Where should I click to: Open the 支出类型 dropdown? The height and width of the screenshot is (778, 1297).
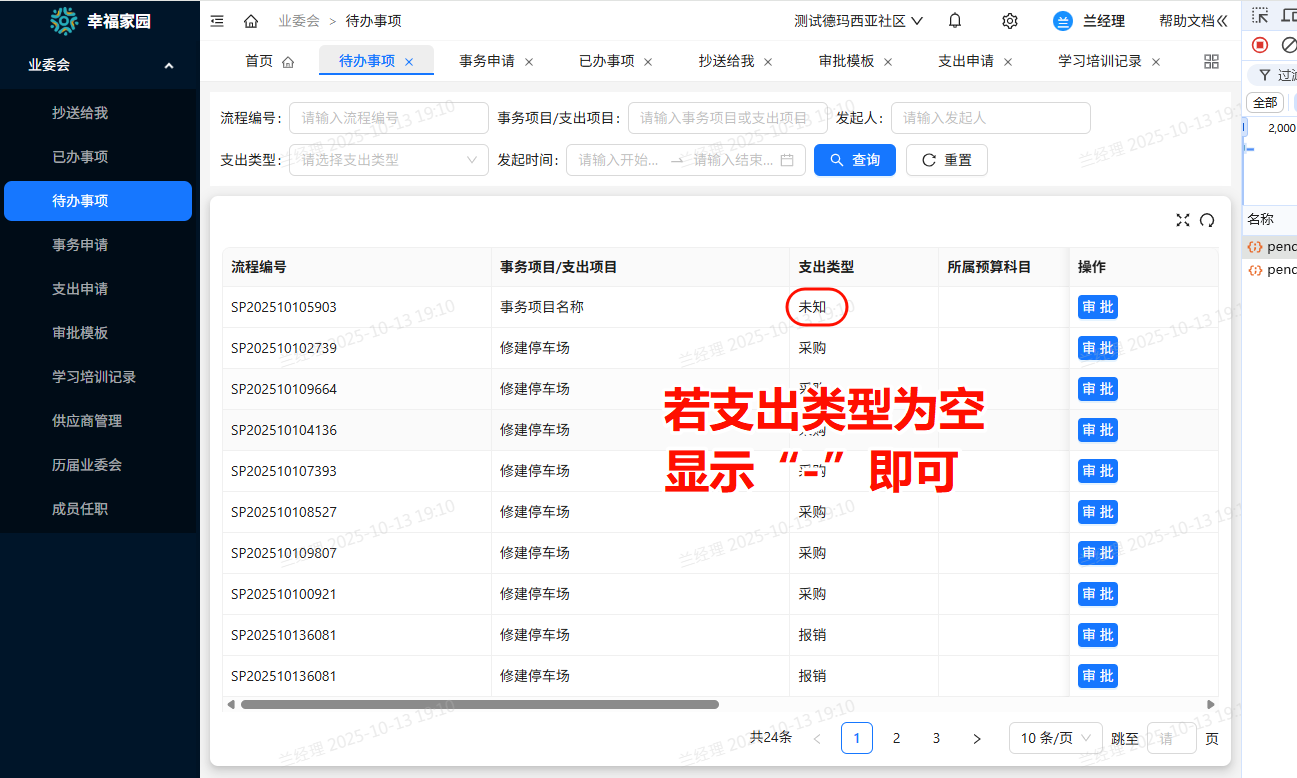pos(388,160)
